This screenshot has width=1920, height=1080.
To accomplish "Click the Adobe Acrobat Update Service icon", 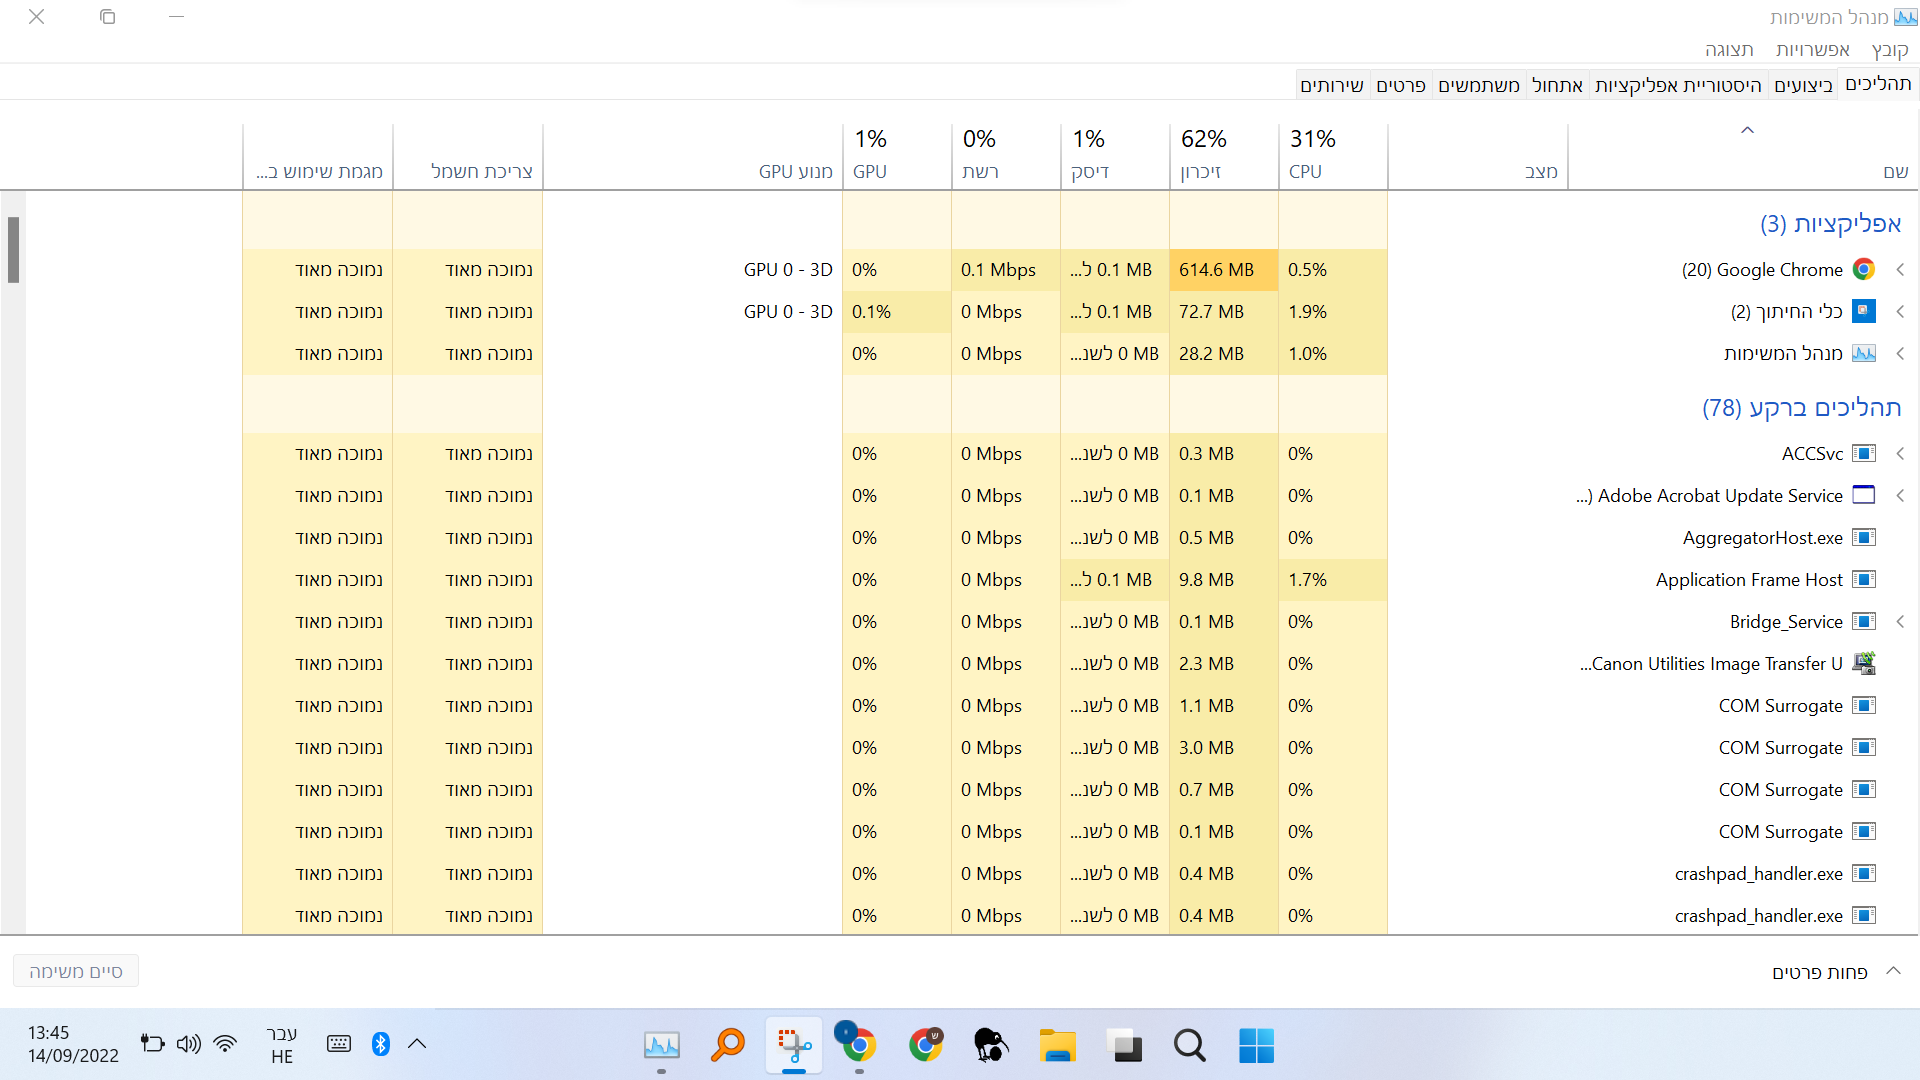I will click(x=1863, y=496).
